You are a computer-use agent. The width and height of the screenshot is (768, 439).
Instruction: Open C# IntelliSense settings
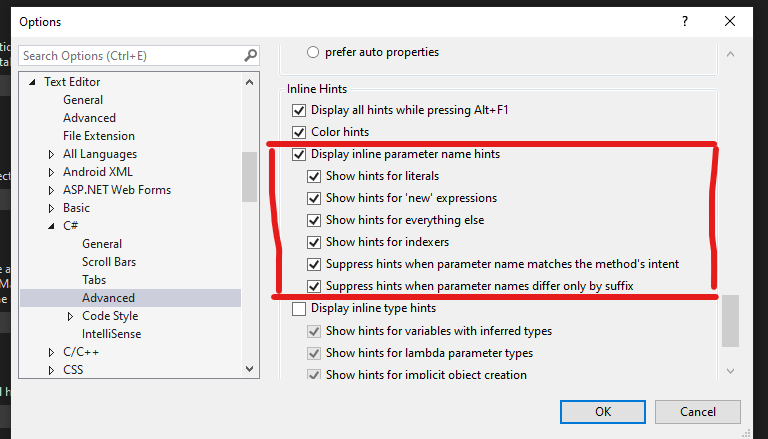112,334
